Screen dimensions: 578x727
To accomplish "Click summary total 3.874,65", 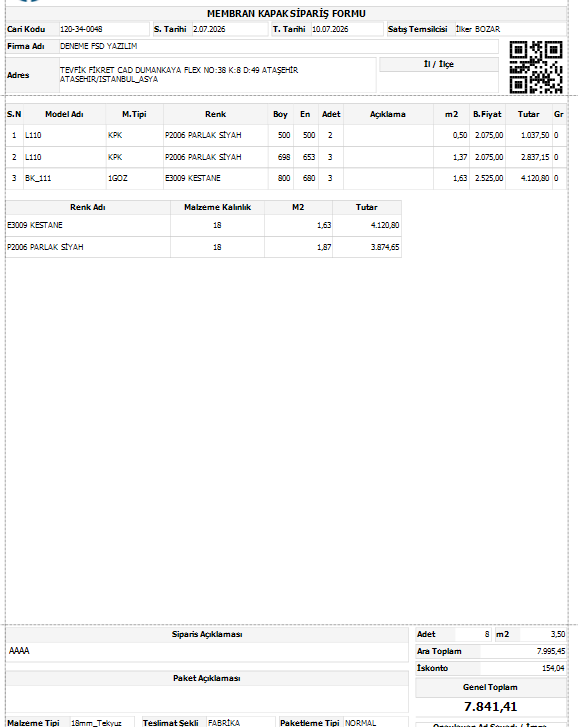I will [x=385, y=247].
